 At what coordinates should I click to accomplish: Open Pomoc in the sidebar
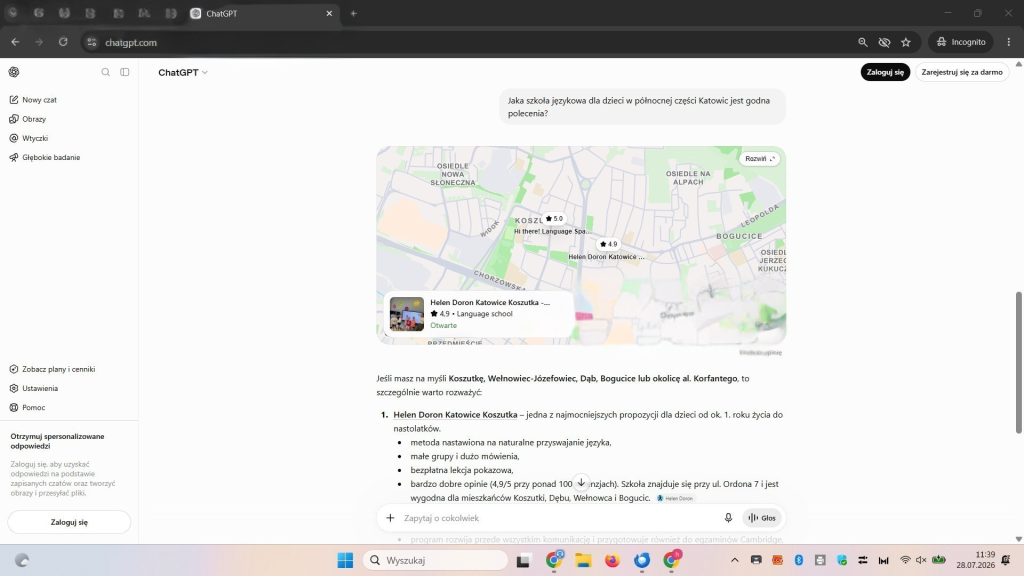click(x=27, y=408)
